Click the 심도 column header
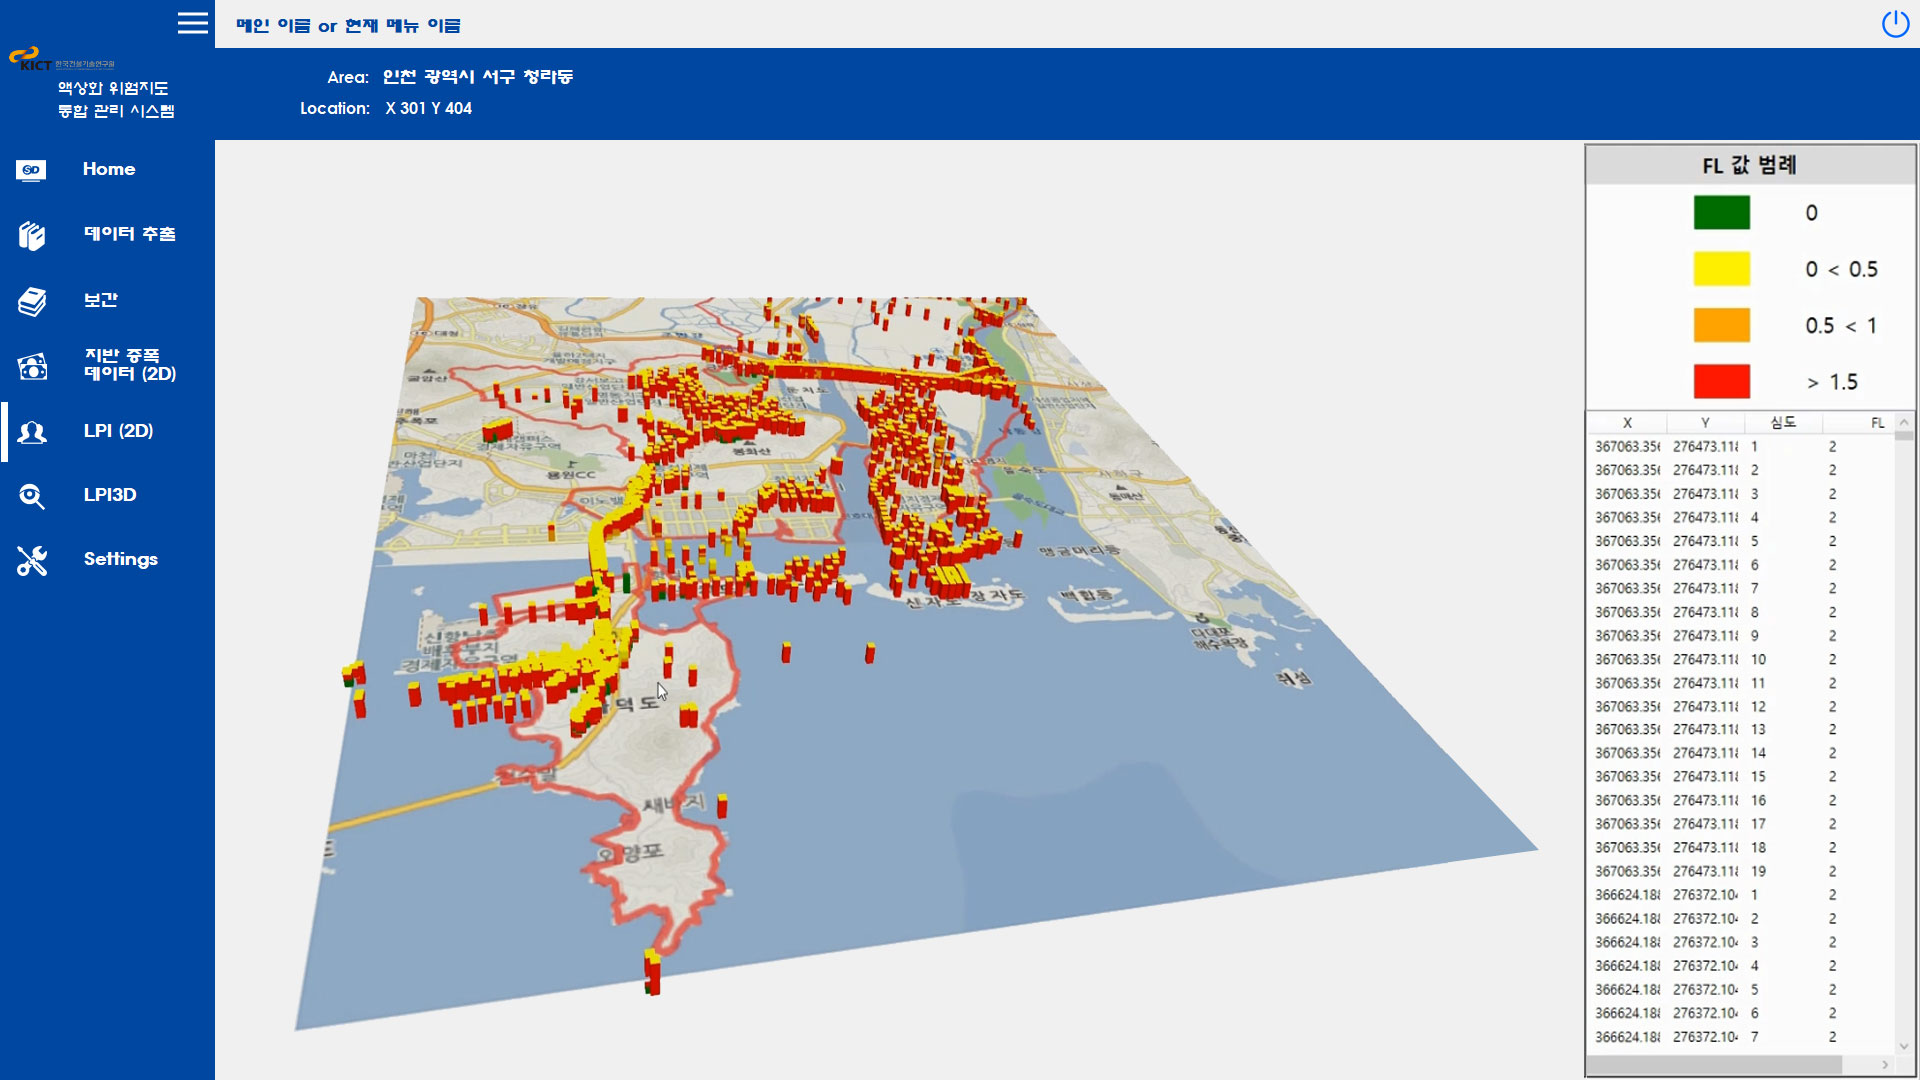Image resolution: width=1920 pixels, height=1080 pixels. (x=1783, y=423)
